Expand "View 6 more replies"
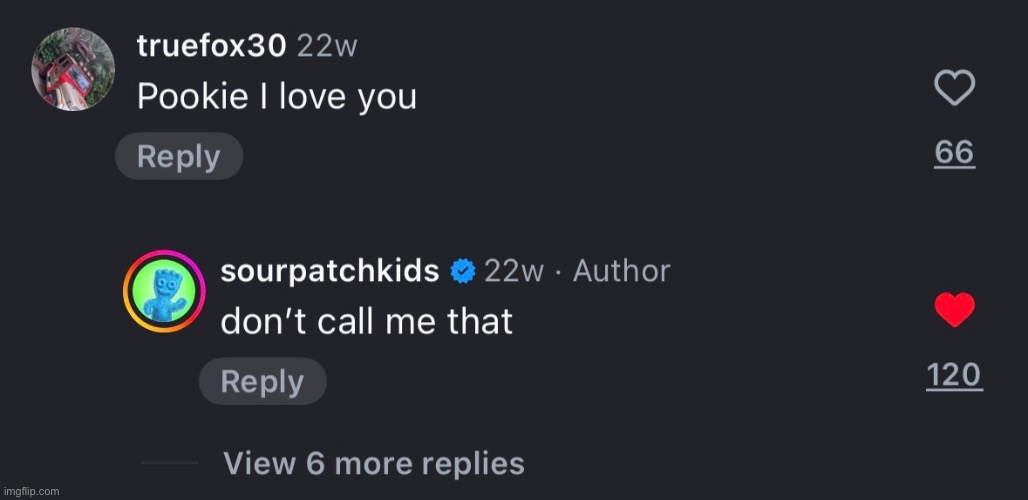The image size is (1028, 500). [373, 464]
